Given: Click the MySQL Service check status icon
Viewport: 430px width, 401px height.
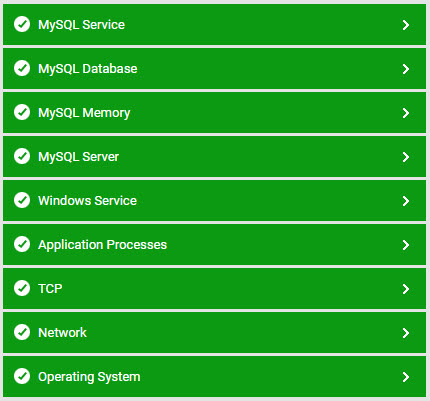Looking at the screenshot, I should click(x=22, y=24).
